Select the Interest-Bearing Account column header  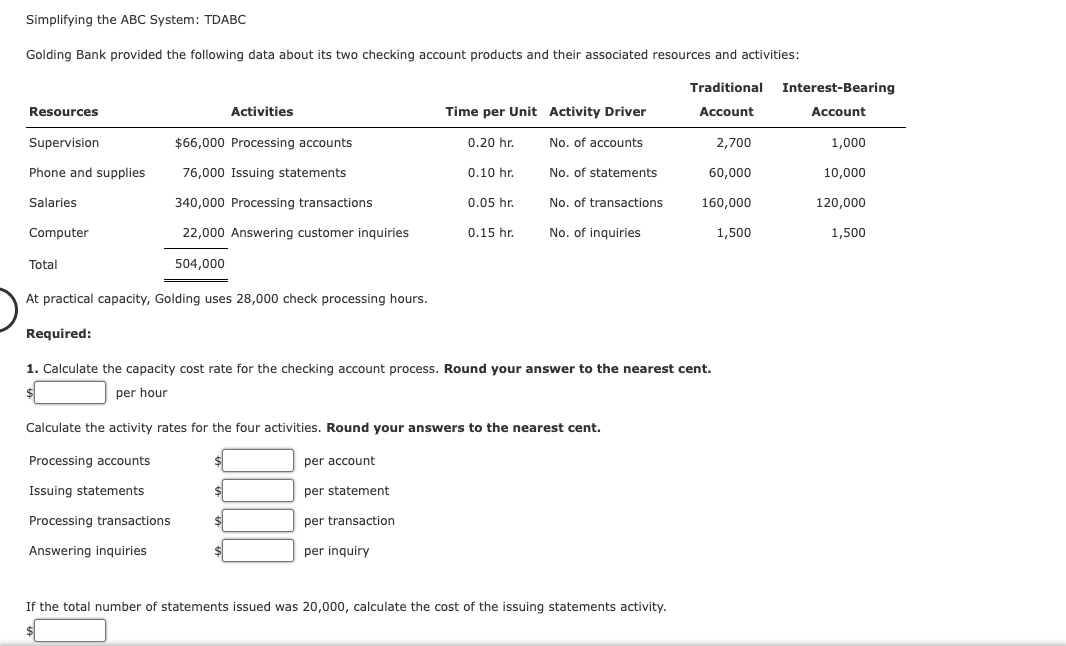[838, 97]
